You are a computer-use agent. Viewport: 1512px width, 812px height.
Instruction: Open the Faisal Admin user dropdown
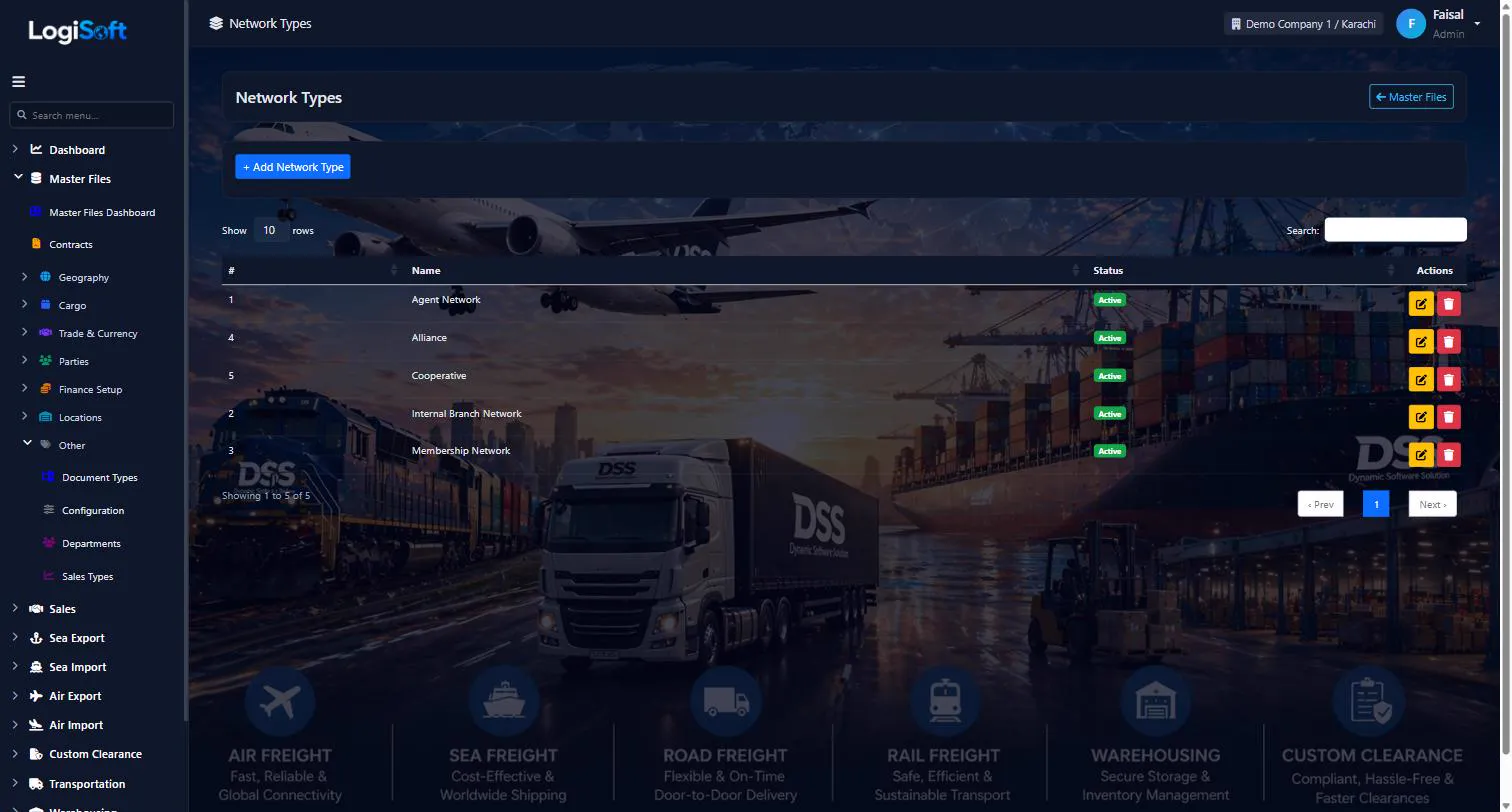pos(1440,24)
